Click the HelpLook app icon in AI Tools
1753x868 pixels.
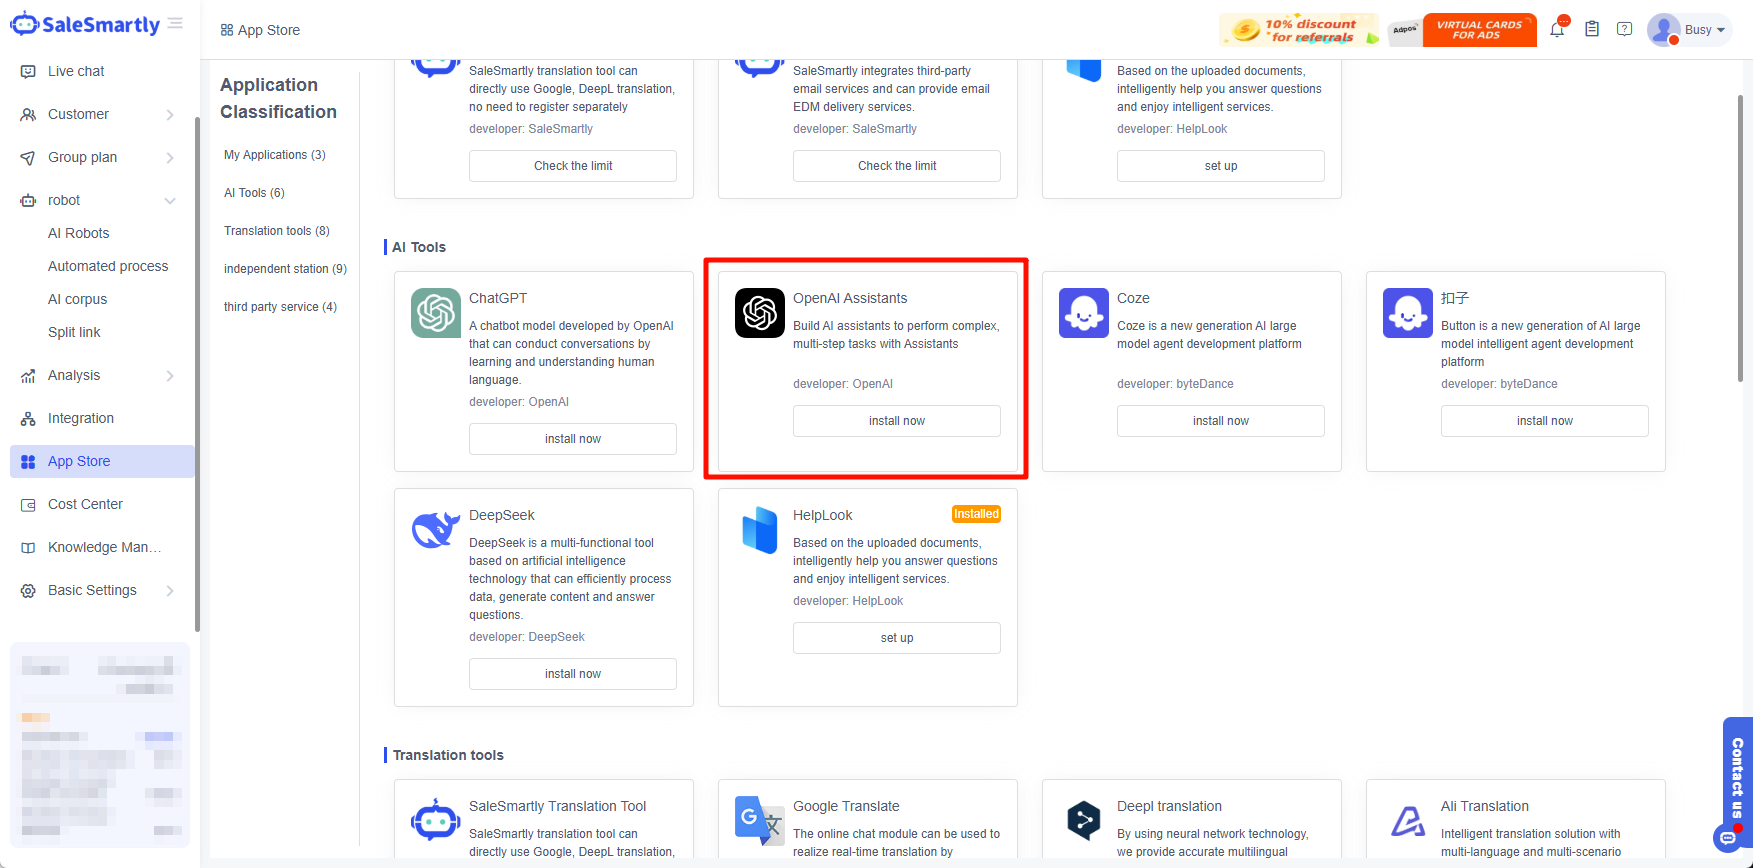(x=760, y=530)
